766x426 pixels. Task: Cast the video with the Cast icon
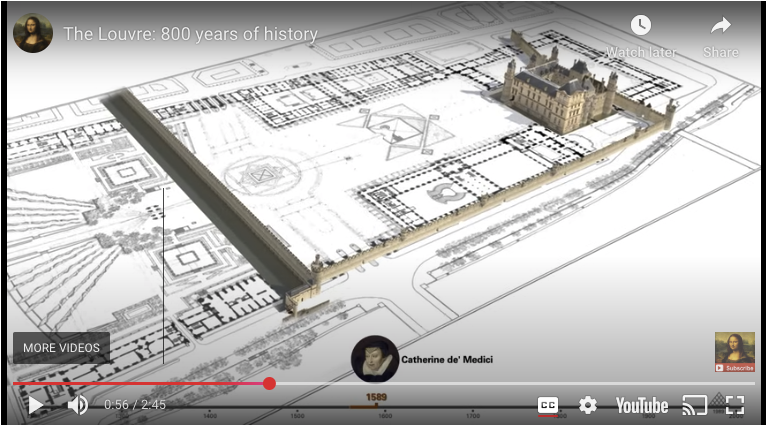click(694, 405)
